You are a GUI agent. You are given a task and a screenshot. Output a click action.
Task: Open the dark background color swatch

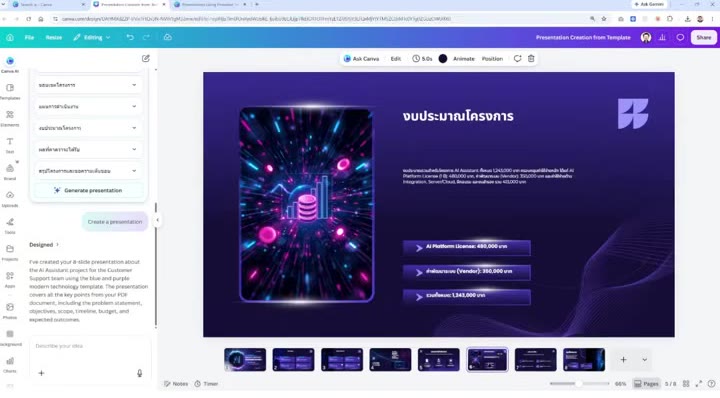(443, 59)
